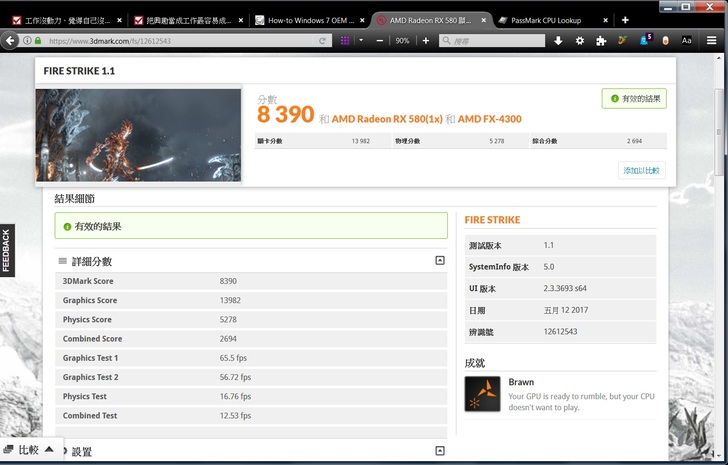Open notification icon with badge 5
The width and height of the screenshot is (728, 465).
tap(645, 40)
